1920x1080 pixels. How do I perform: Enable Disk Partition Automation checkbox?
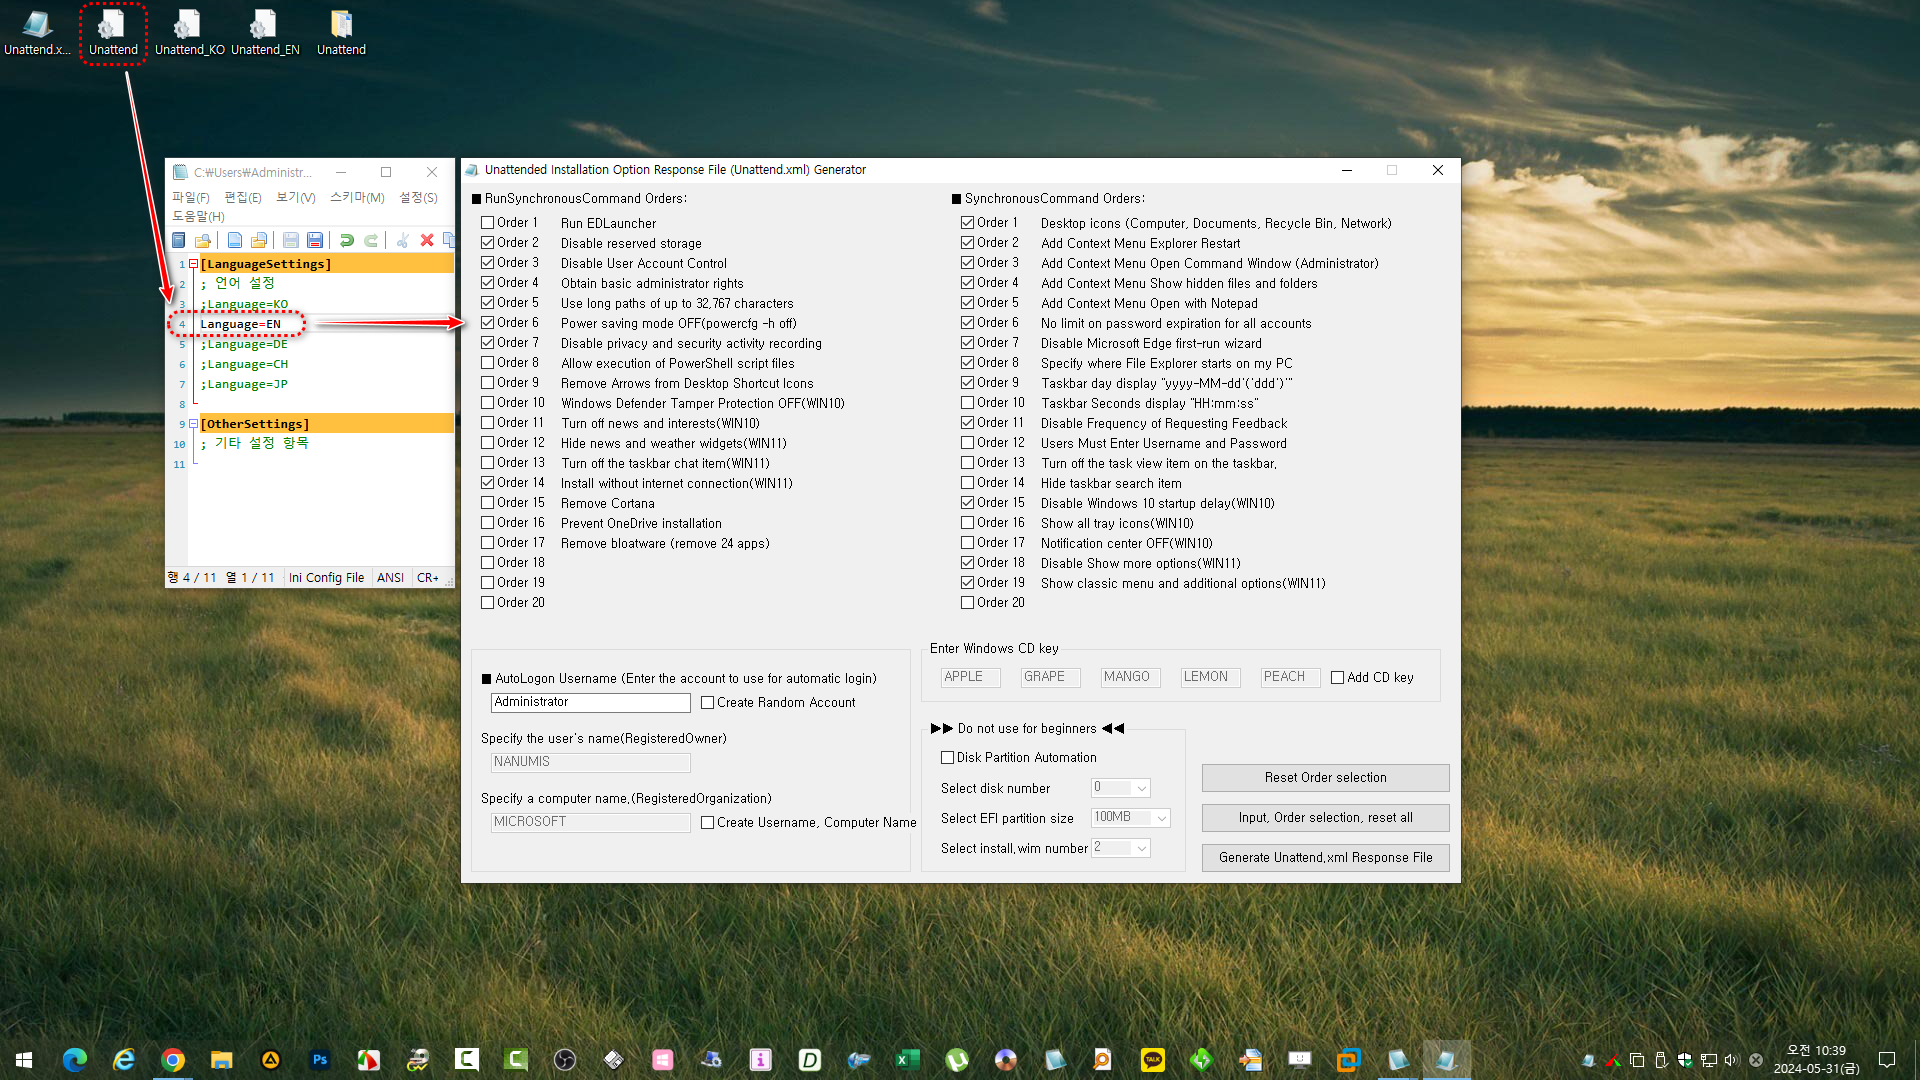click(948, 758)
